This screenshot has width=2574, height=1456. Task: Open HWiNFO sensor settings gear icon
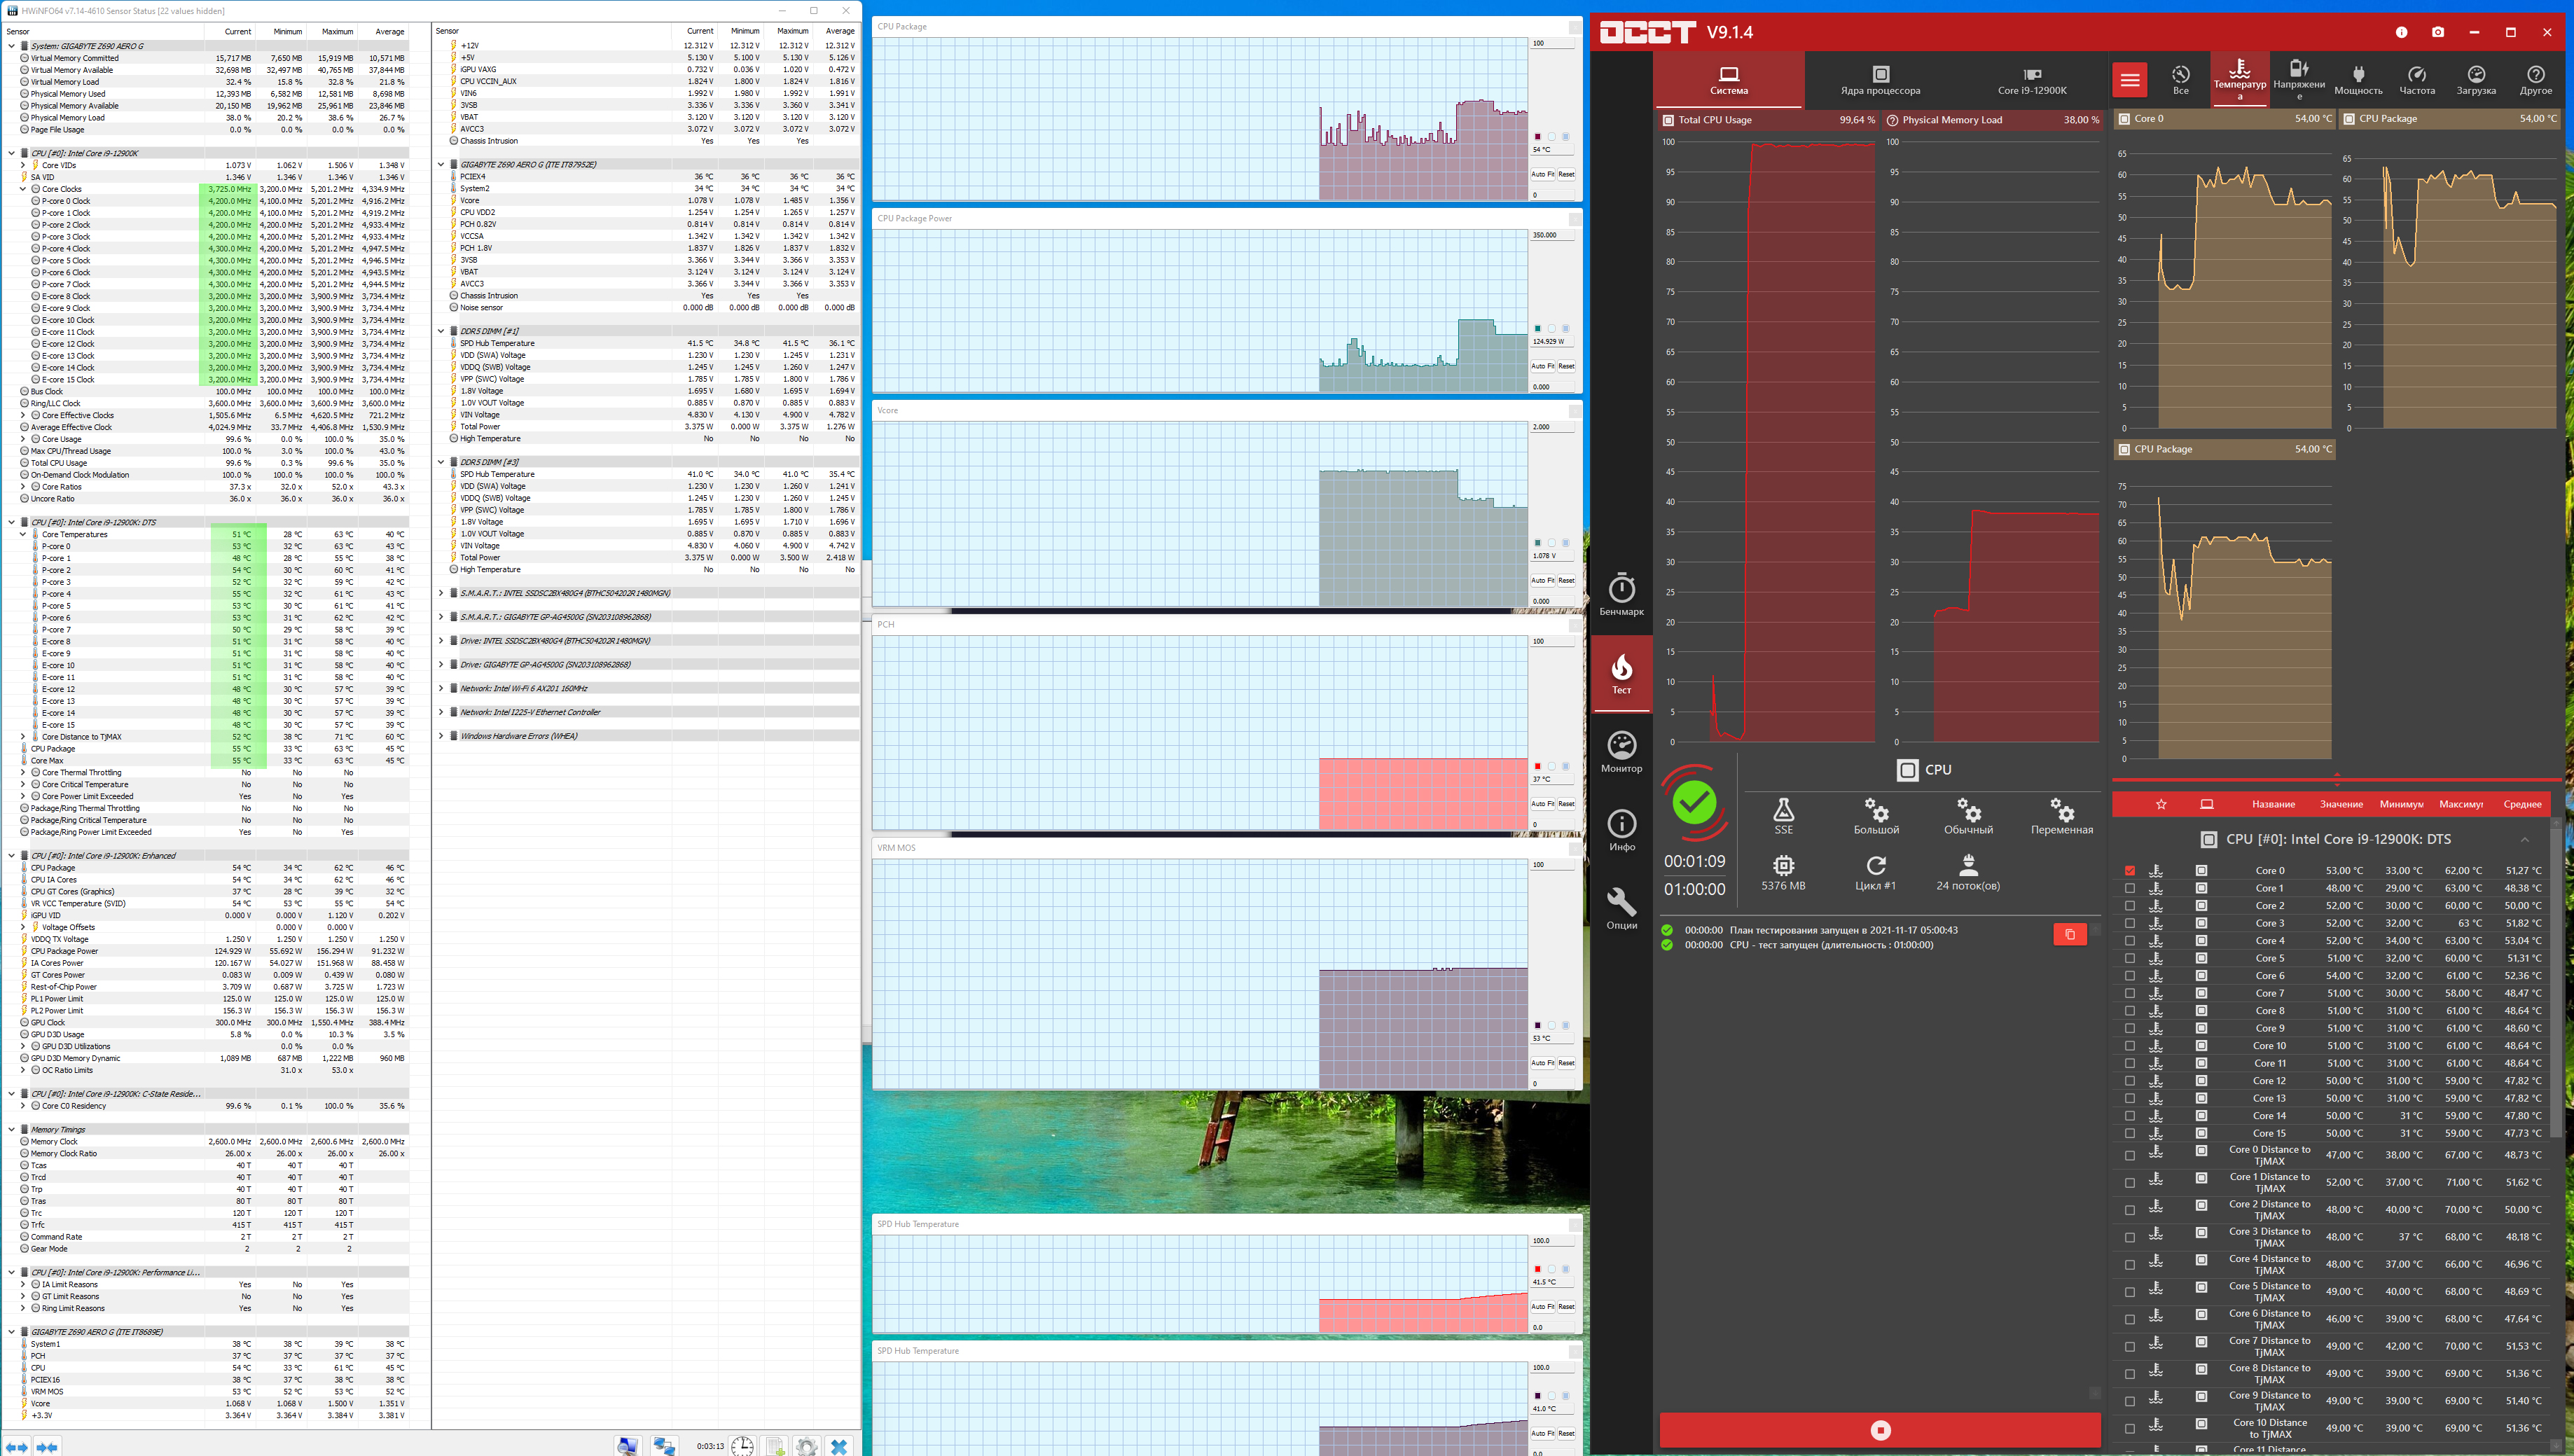[807, 1446]
